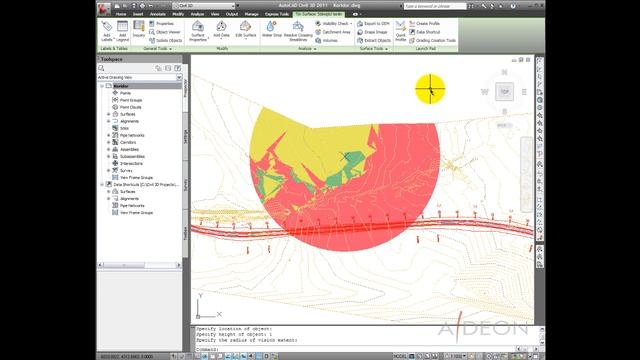This screenshot has height=360, width=640.
Task: Click Data Shortcut in Launch Pad
Action: pyautogui.click(x=424, y=32)
